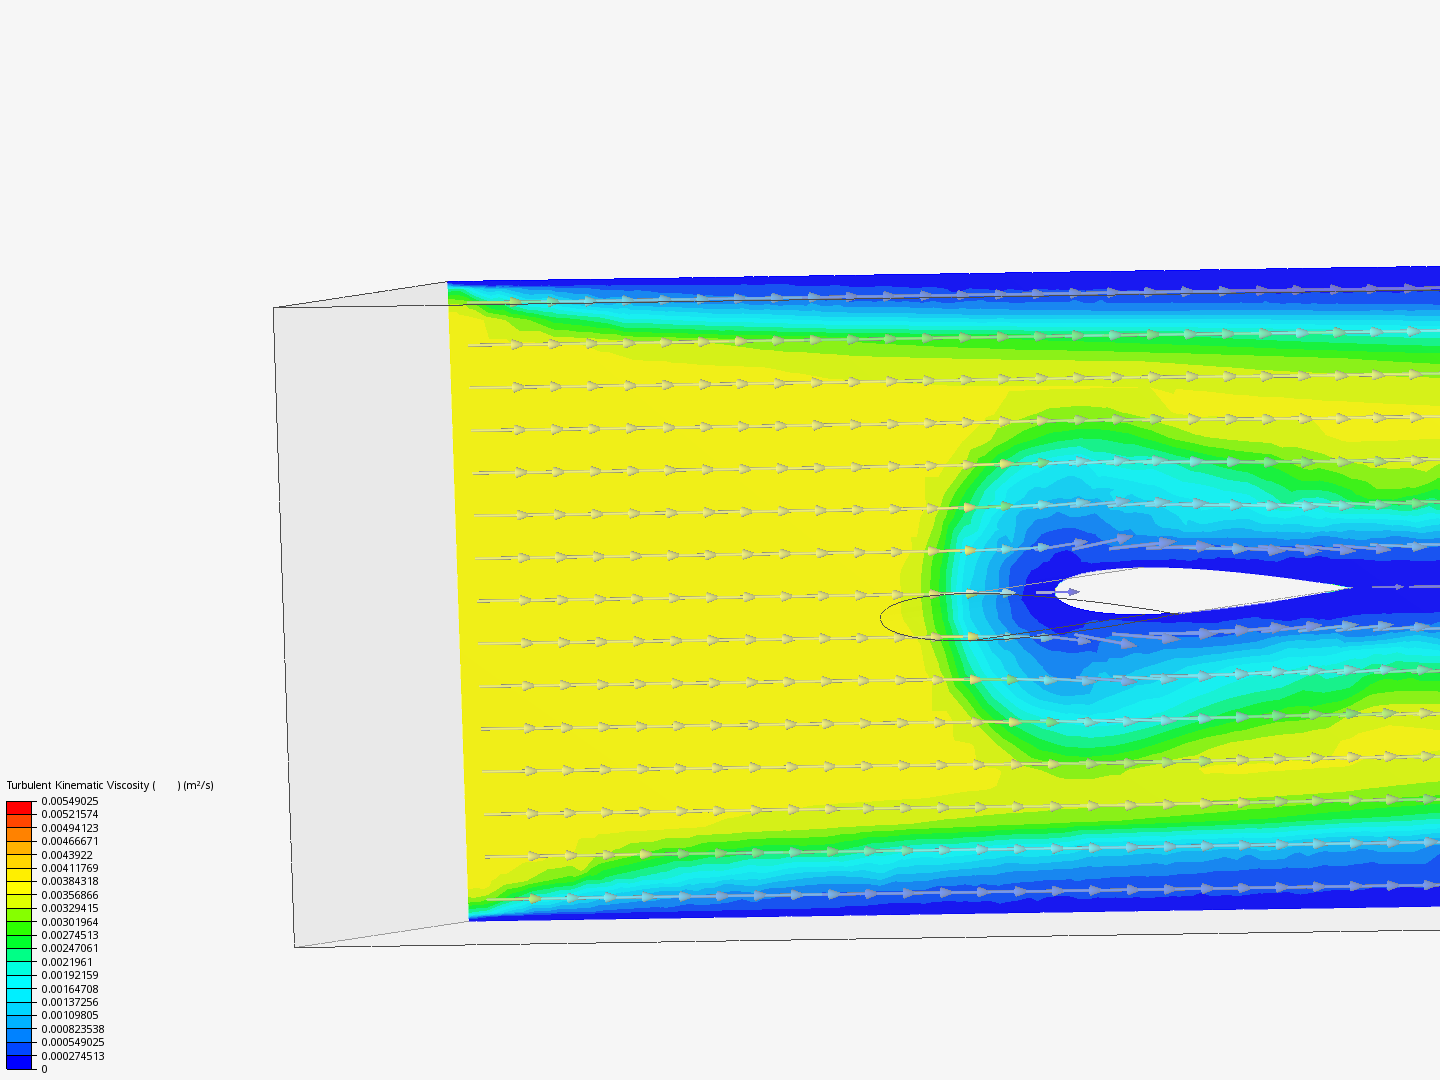Select the legend value 0.00356866

[x=70, y=895]
